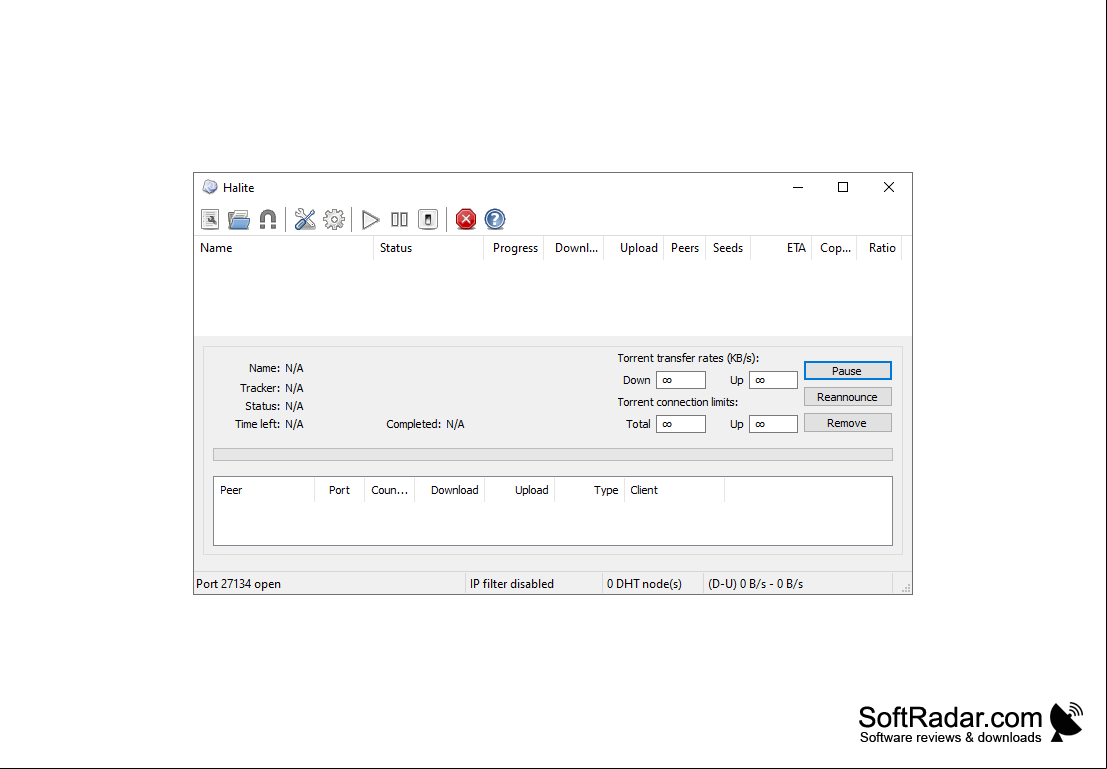Click the document-with-wrench icon in toolbar
1107x769 pixels.
210,220
